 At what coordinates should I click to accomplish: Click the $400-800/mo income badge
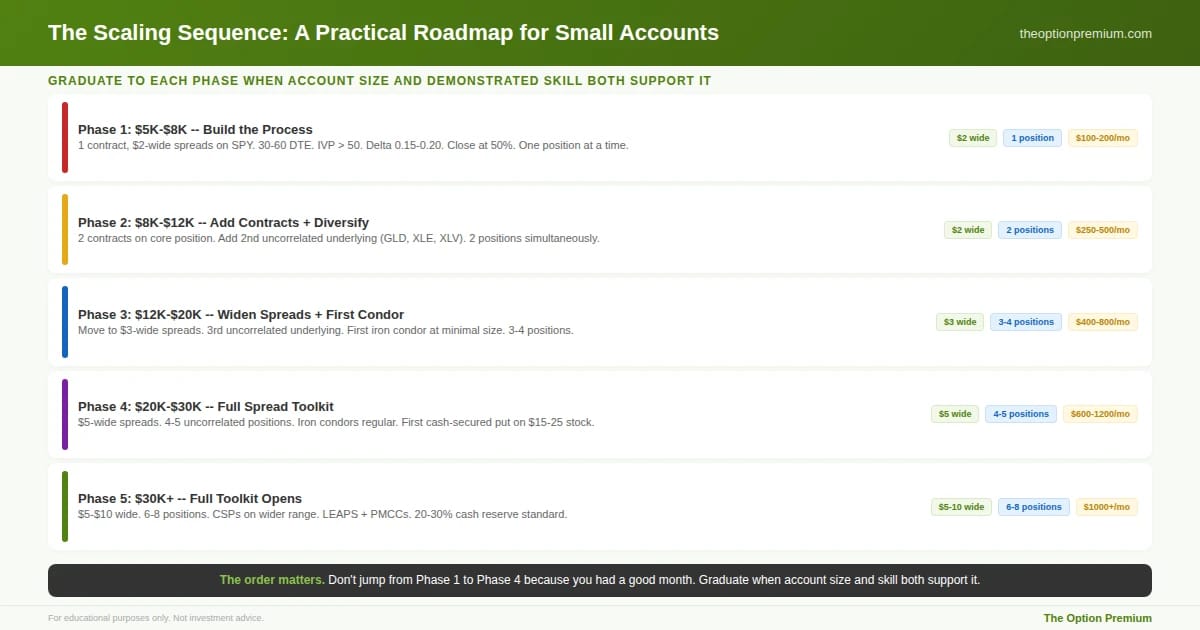1103,322
